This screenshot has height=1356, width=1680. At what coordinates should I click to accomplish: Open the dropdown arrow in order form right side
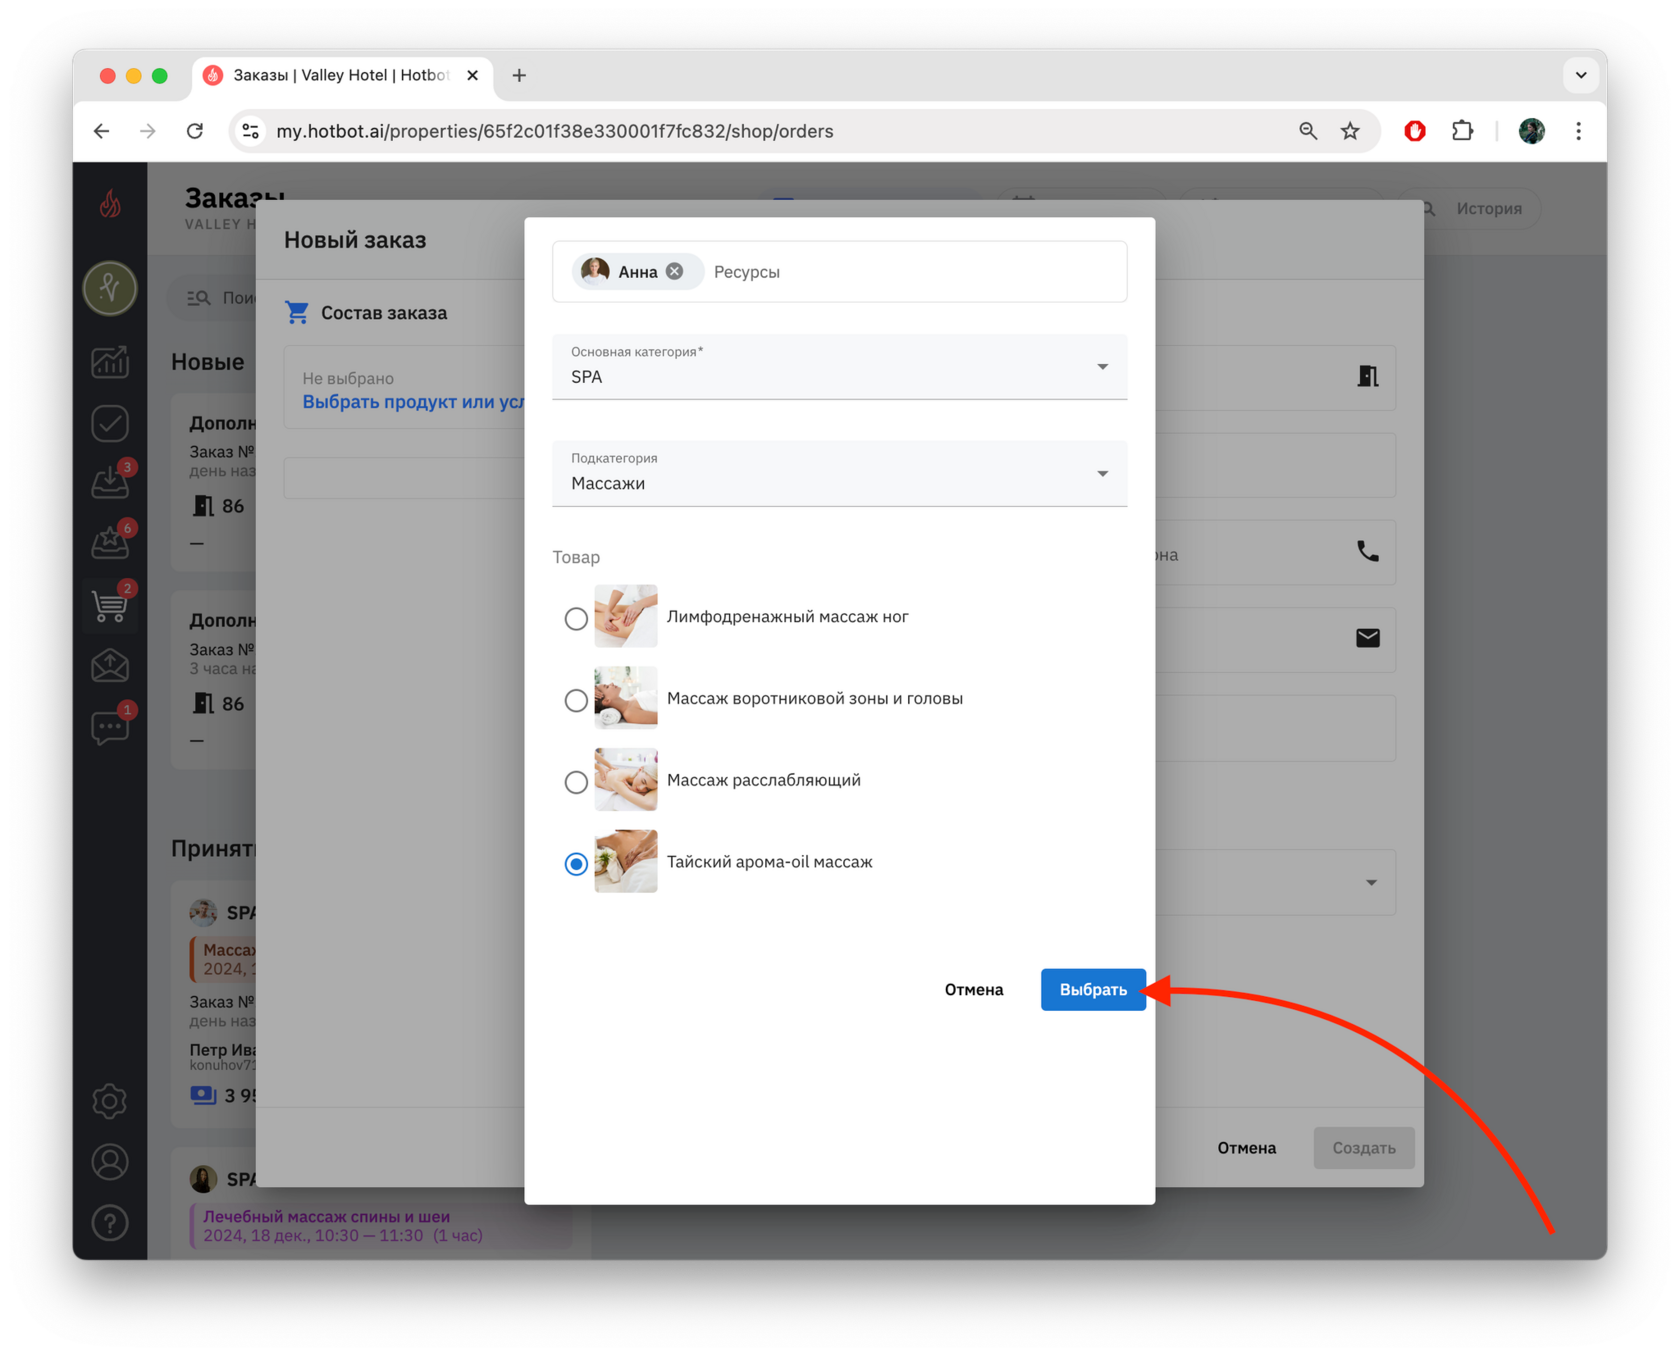(1371, 883)
